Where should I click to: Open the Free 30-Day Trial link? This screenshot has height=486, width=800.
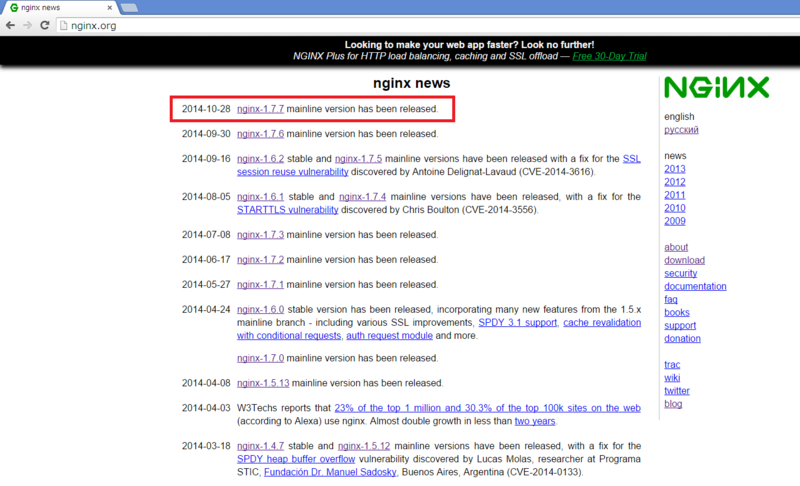coord(609,56)
